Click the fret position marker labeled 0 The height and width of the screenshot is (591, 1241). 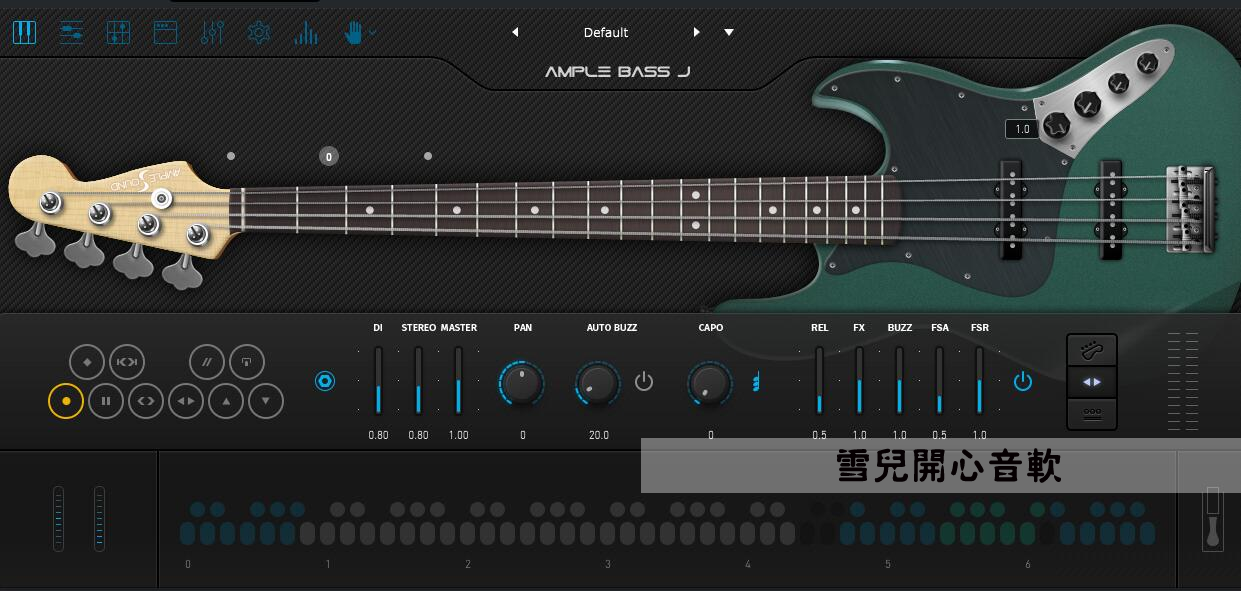pyautogui.click(x=328, y=156)
